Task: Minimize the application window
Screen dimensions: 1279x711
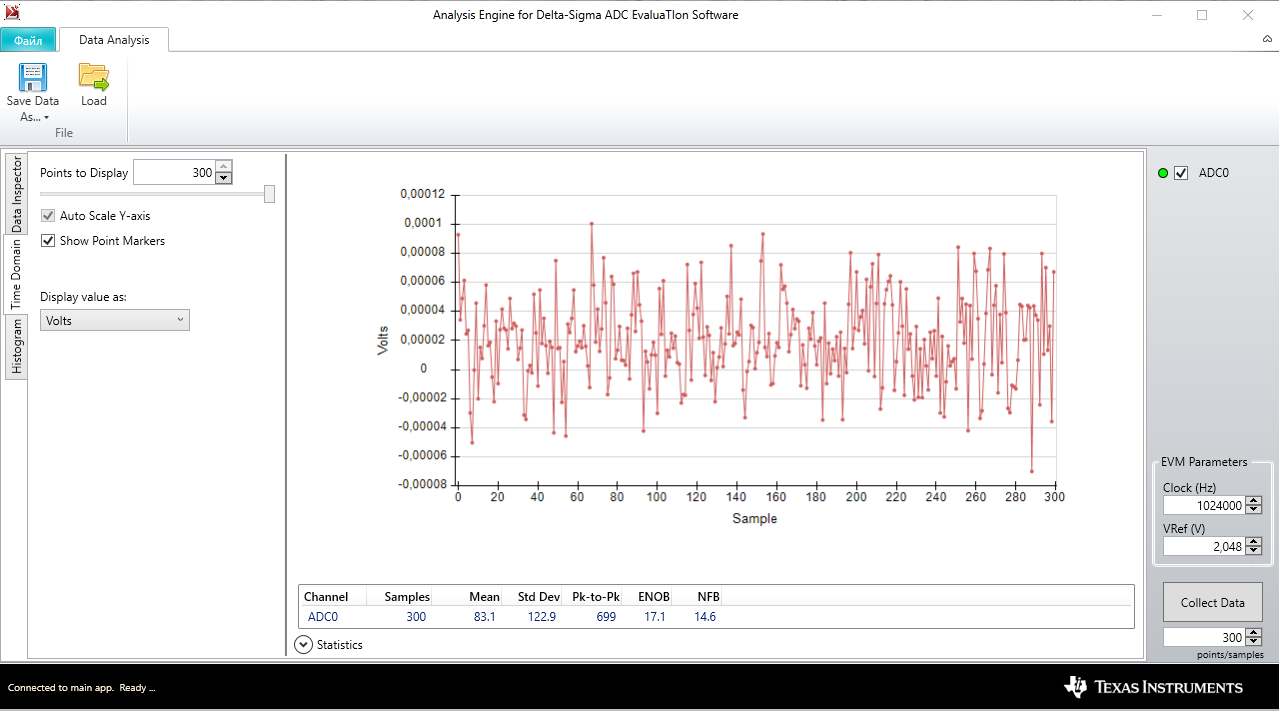Action: (1157, 15)
